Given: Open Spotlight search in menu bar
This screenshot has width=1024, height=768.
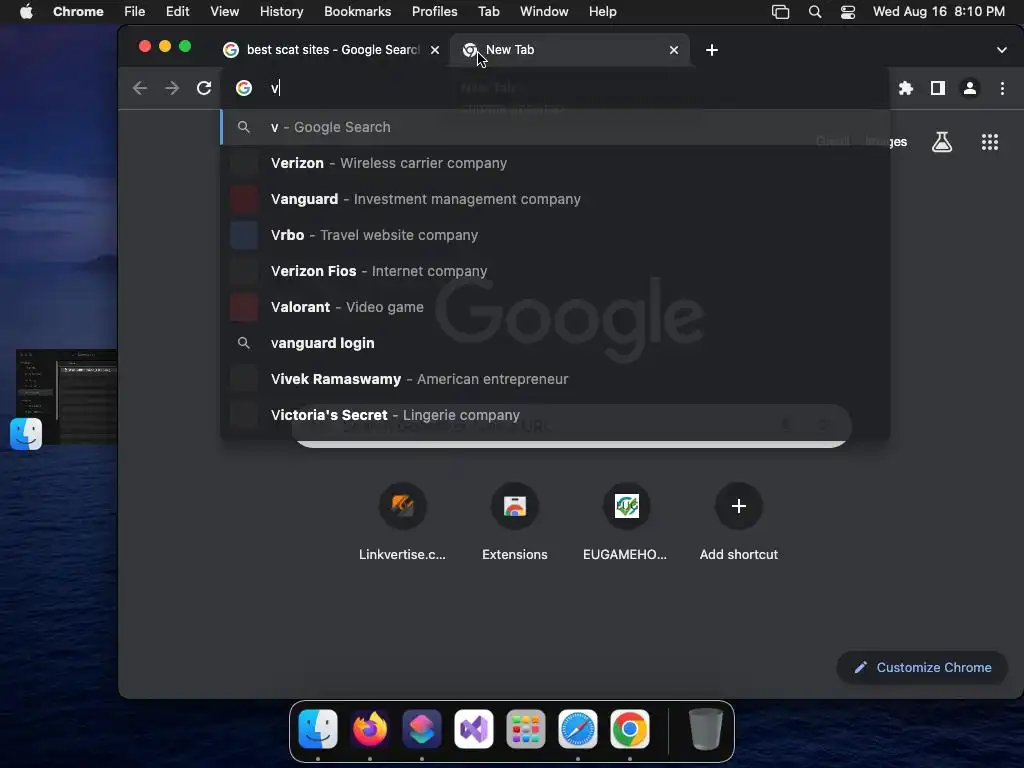Looking at the screenshot, I should point(815,12).
